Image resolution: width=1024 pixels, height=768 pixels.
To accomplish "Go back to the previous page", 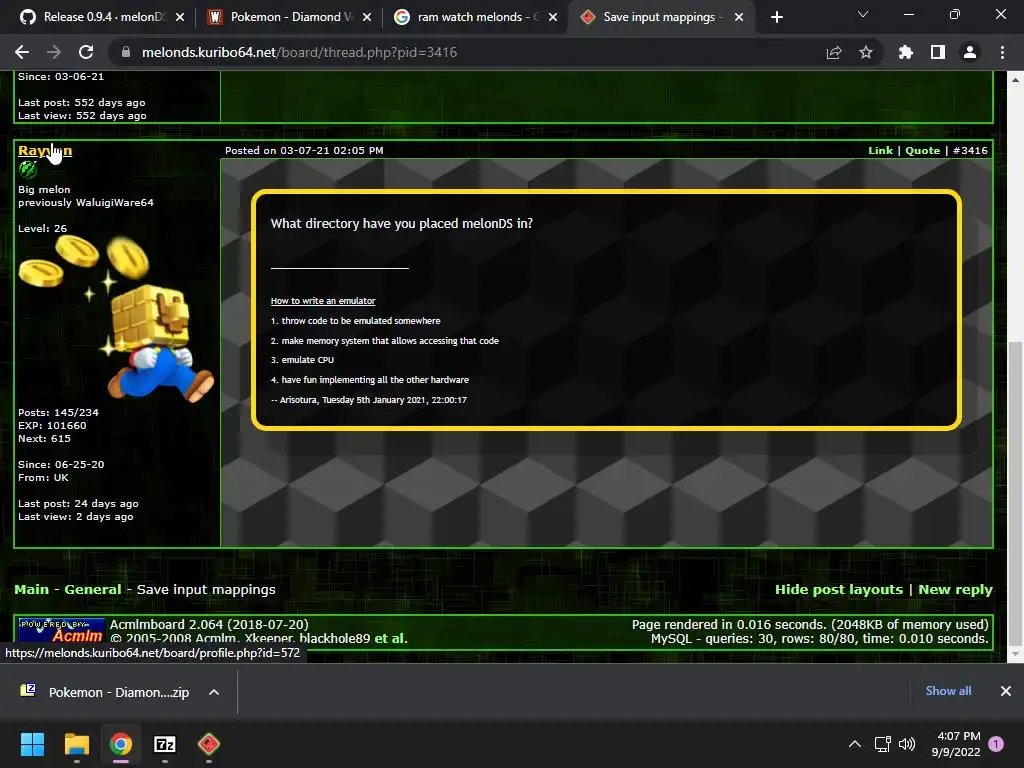I will (22, 52).
